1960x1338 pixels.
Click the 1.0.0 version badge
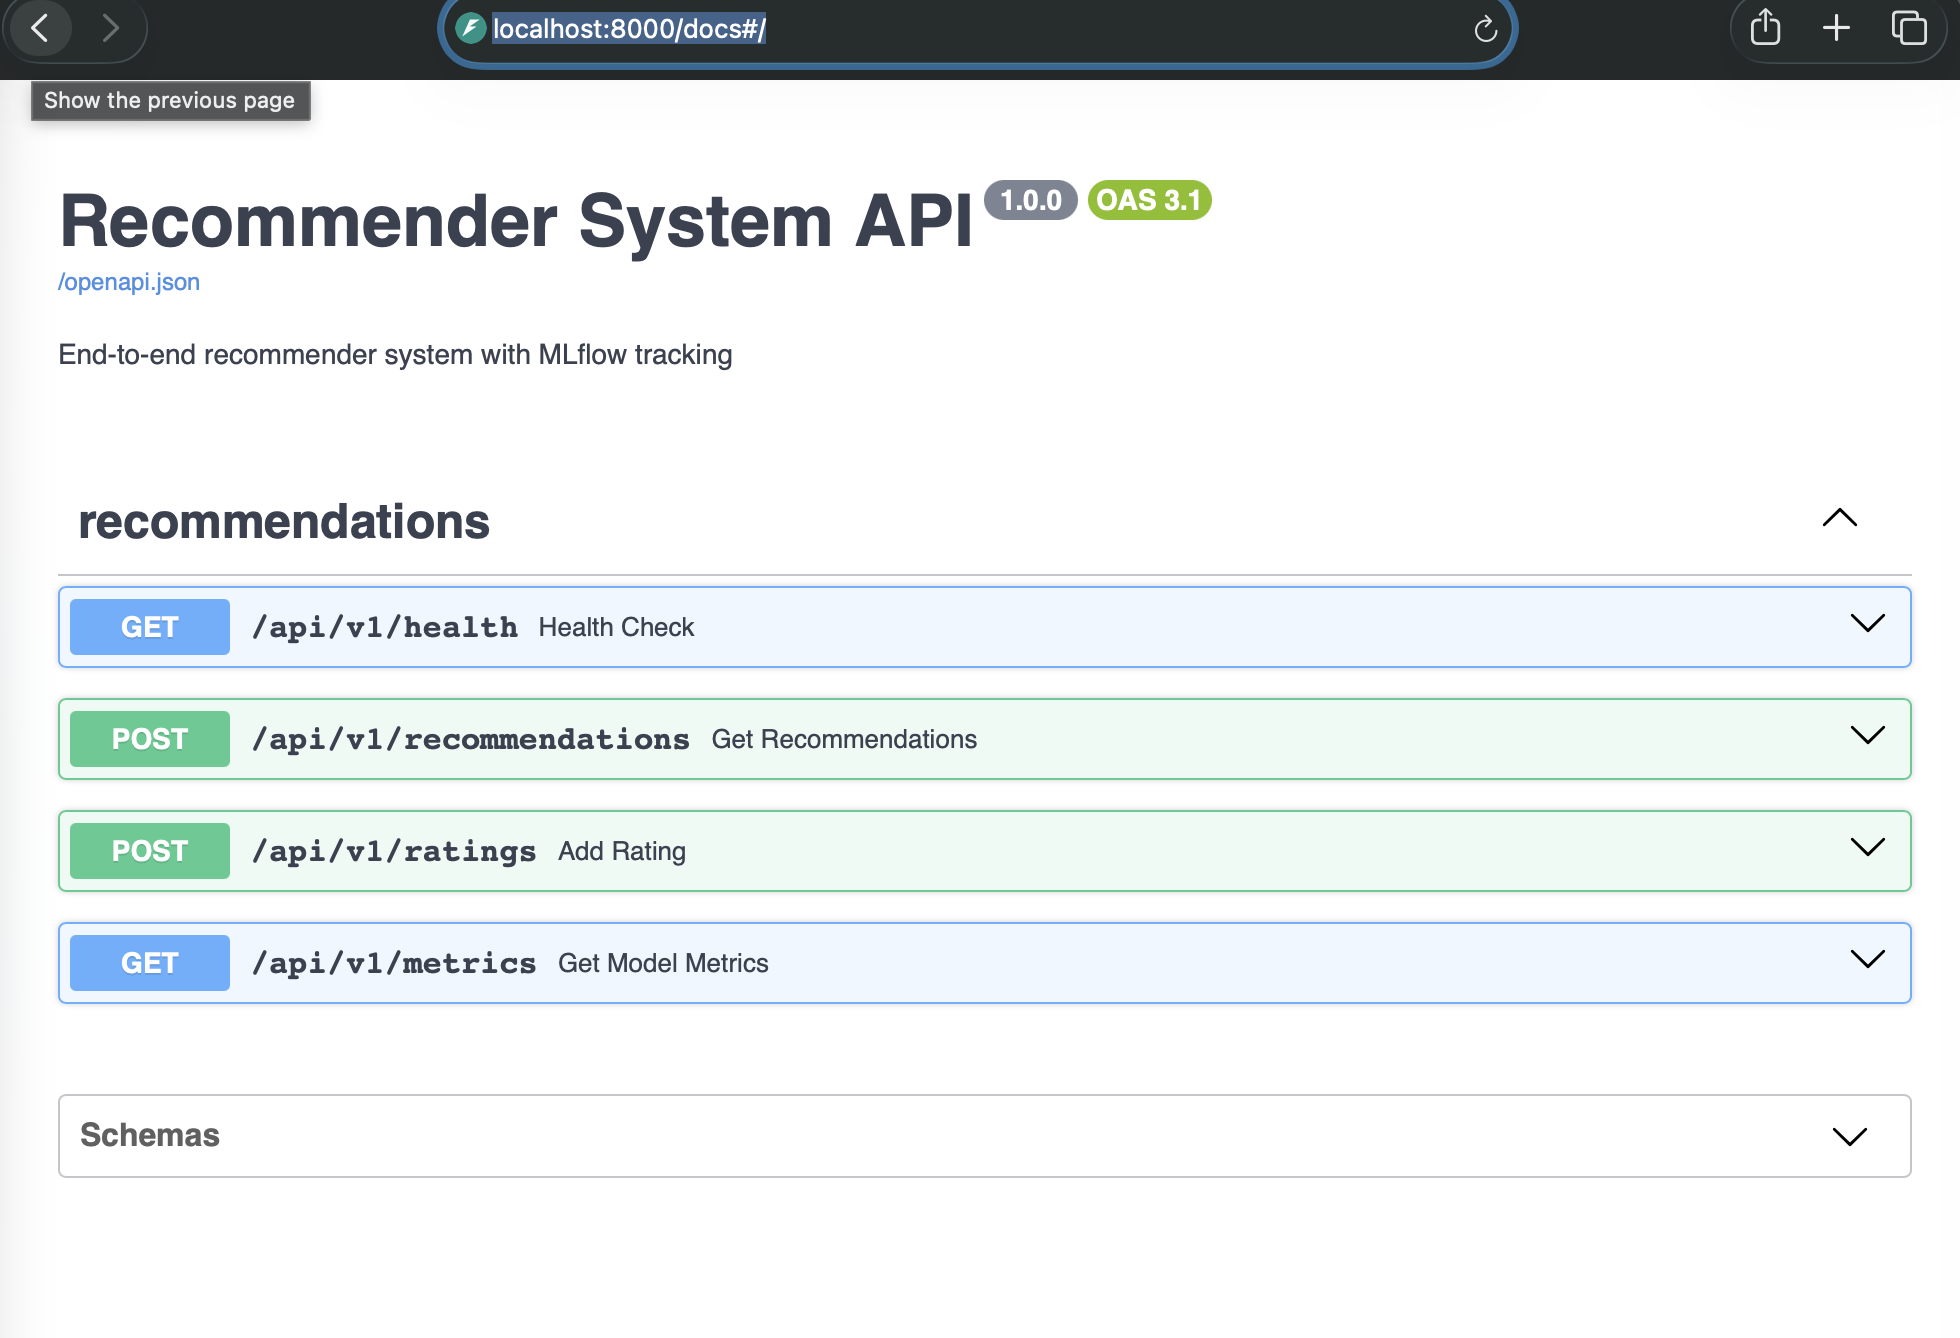coord(1031,200)
